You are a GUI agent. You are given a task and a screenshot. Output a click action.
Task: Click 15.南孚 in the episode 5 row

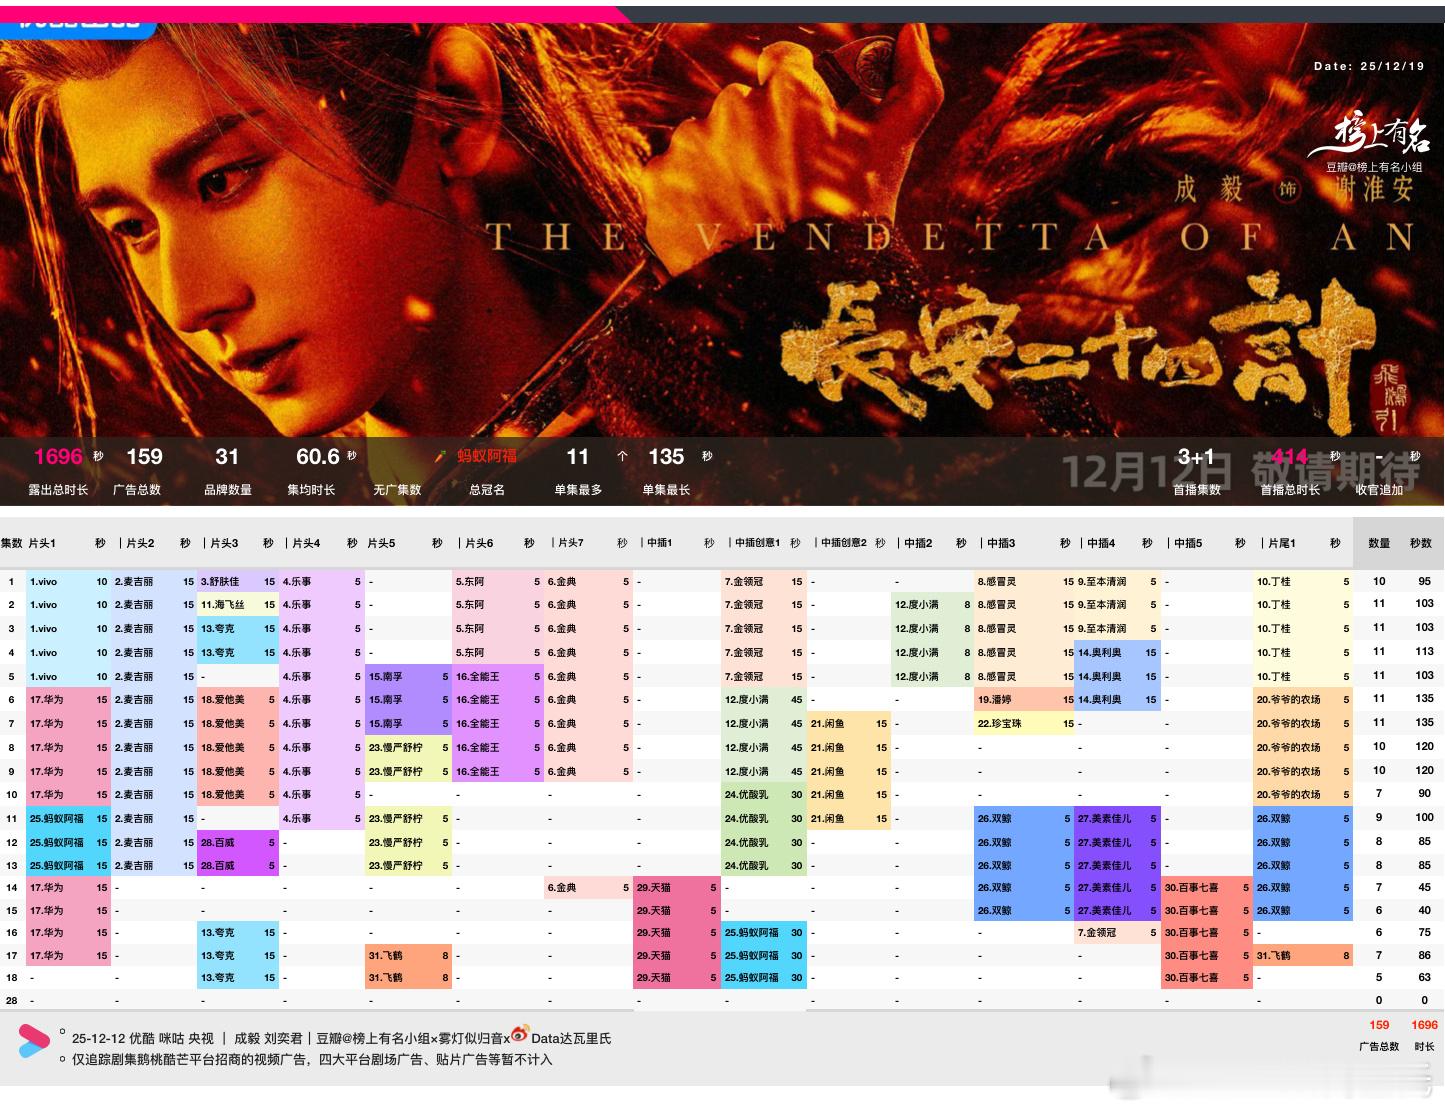pos(408,677)
